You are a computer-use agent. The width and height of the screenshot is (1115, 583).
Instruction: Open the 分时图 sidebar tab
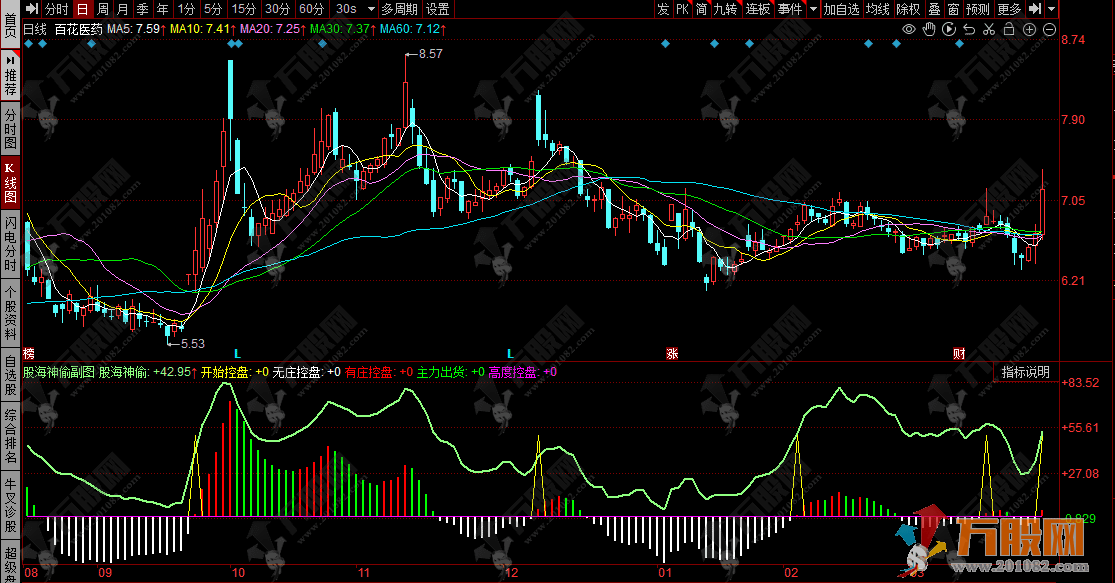(x=10, y=129)
